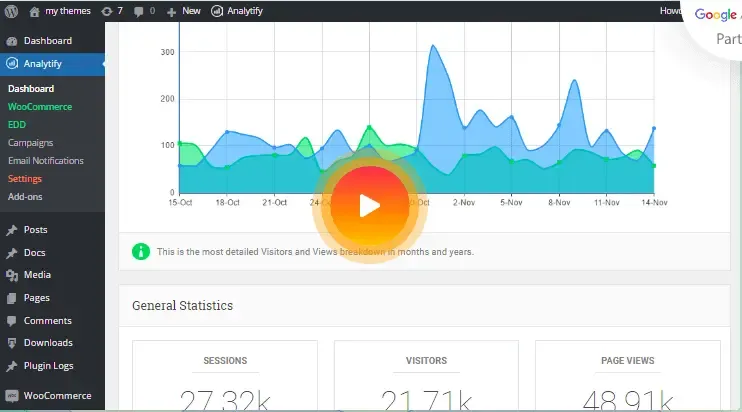Play the video with orange play button
The width and height of the screenshot is (742, 412).
[370, 206]
